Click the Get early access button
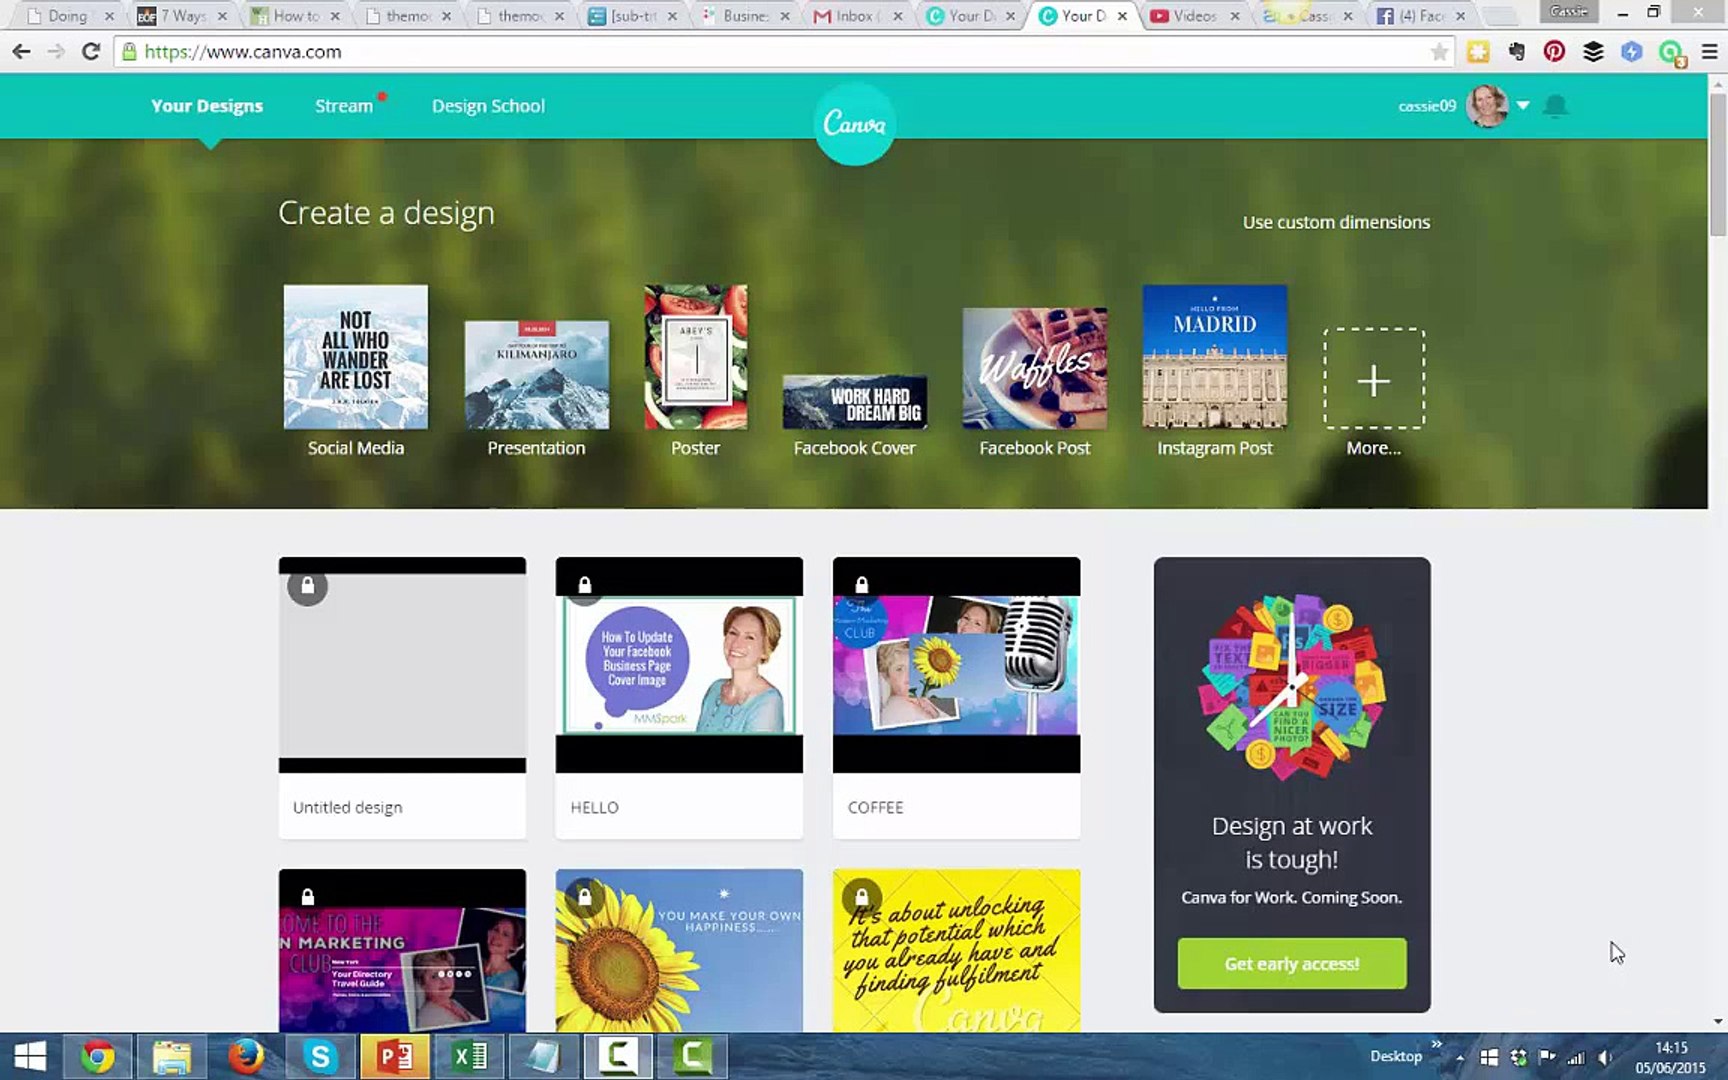This screenshot has height=1080, width=1728. point(1291,963)
